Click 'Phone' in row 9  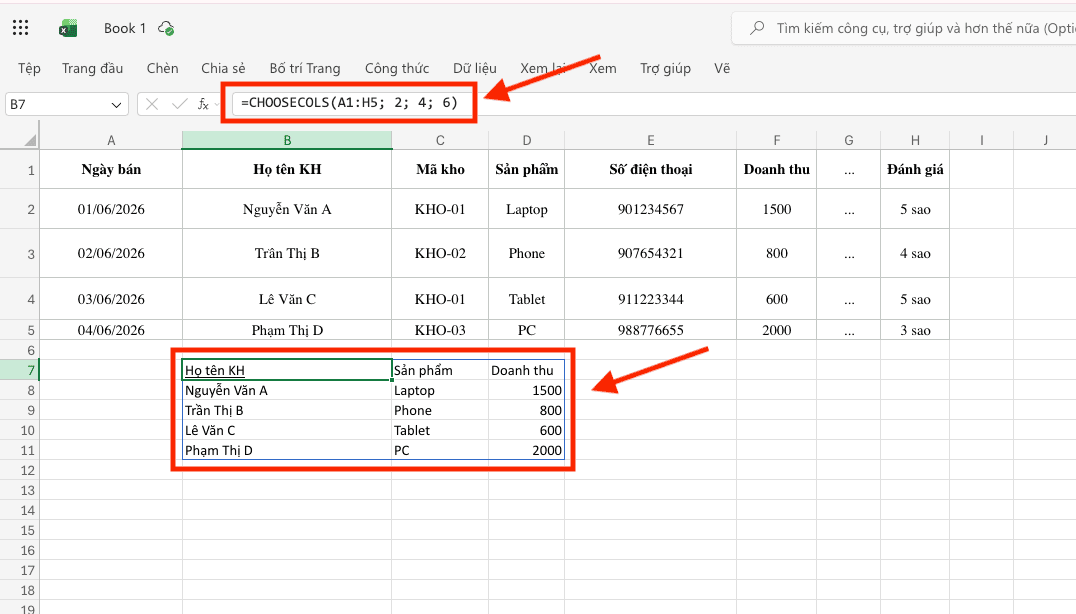click(440, 410)
